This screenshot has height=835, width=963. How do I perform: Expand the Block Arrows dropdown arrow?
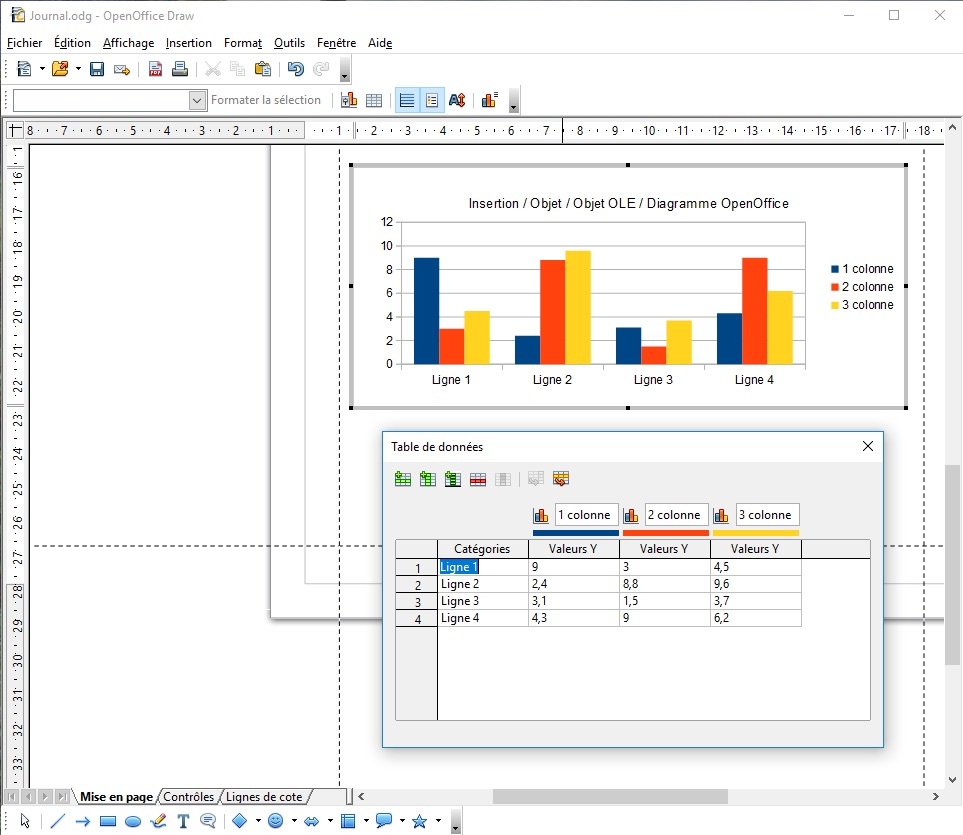[330, 820]
